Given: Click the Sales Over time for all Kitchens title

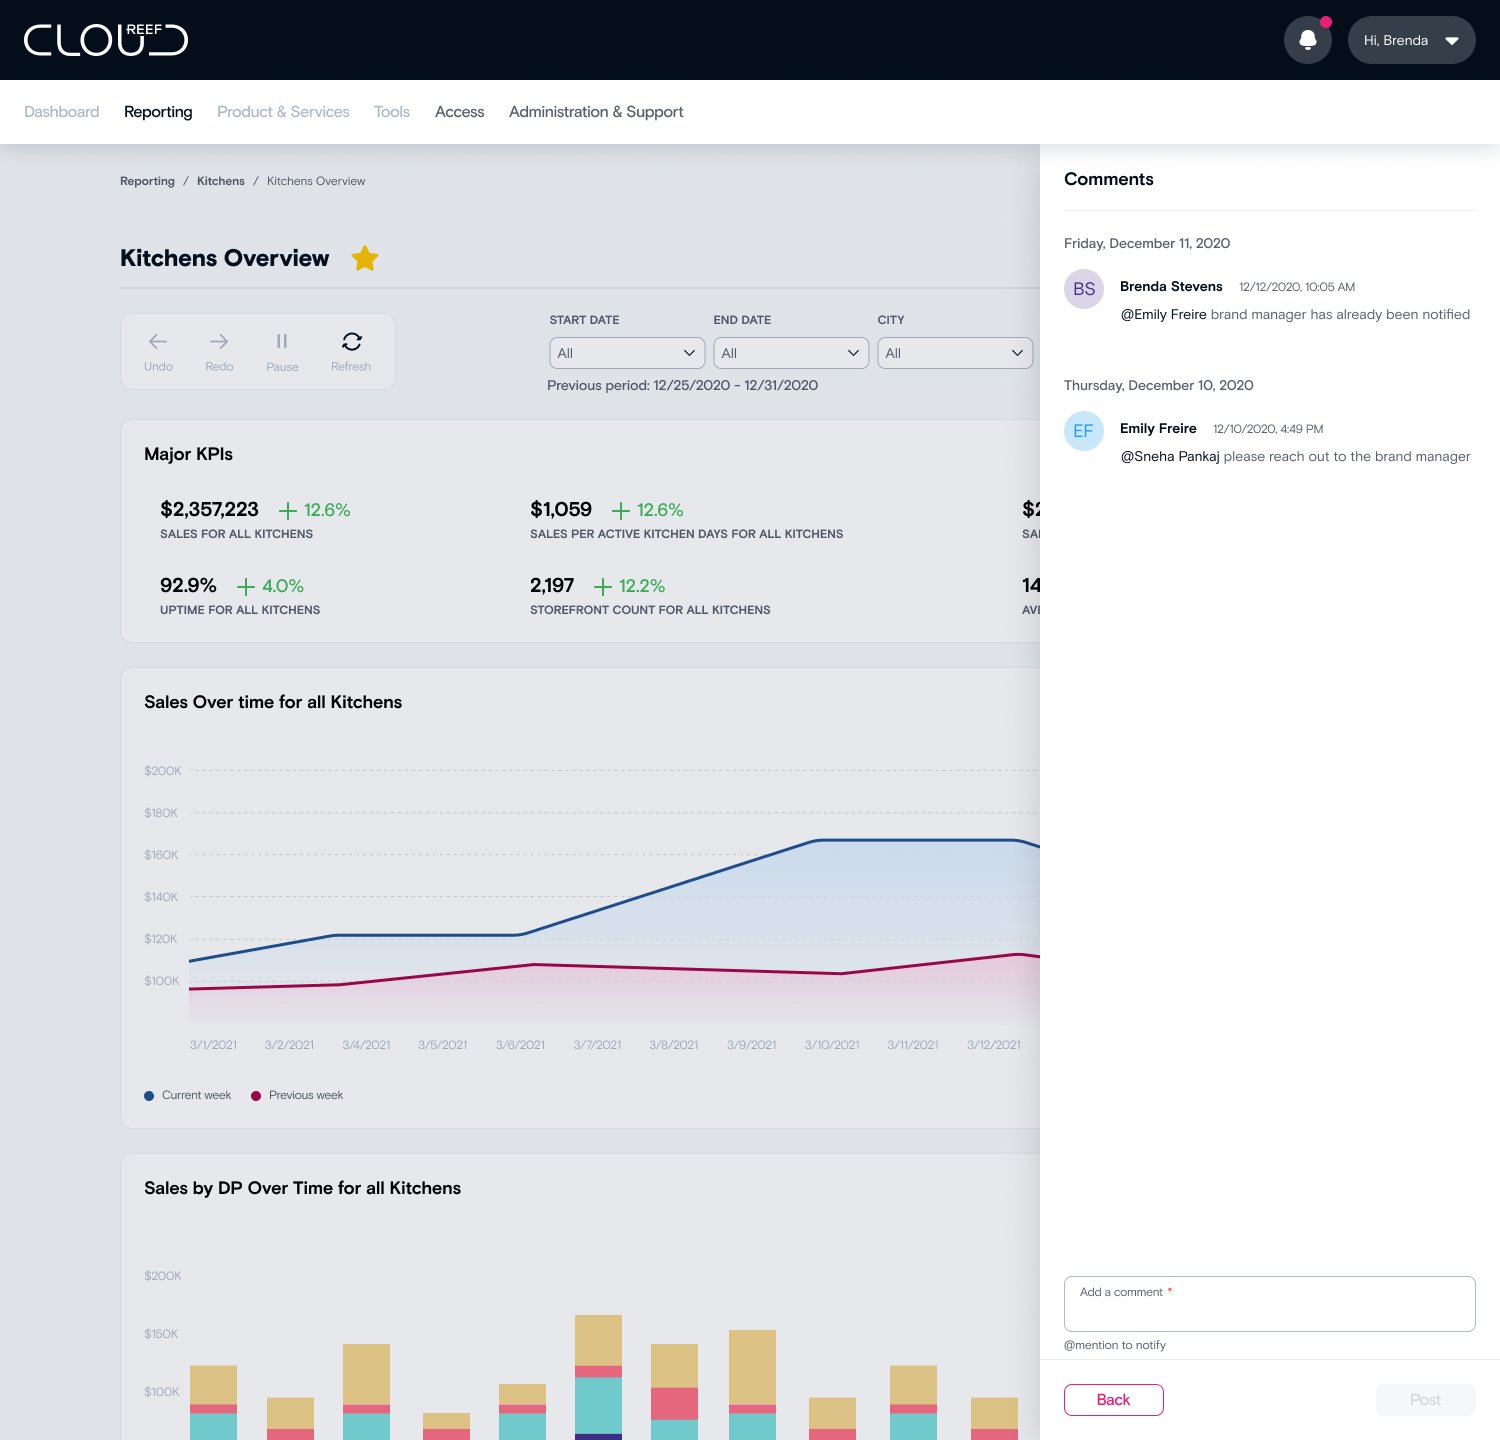Looking at the screenshot, I should (x=273, y=702).
